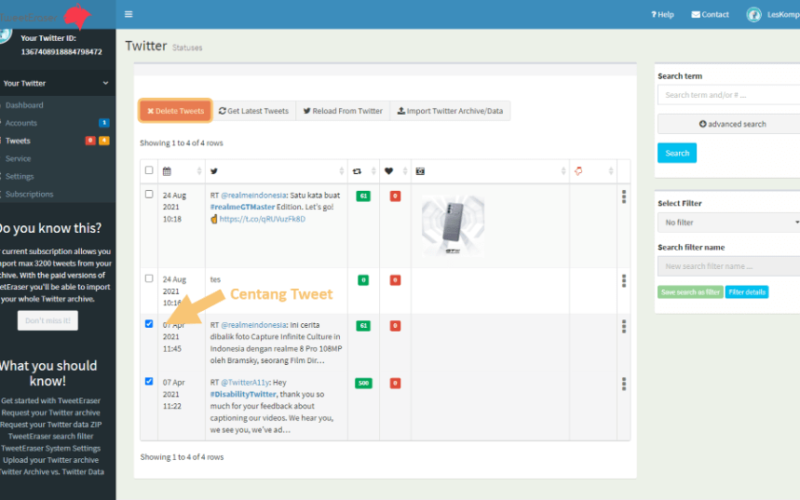
Task: Click the red Delete Tweets button
Action: (176, 111)
